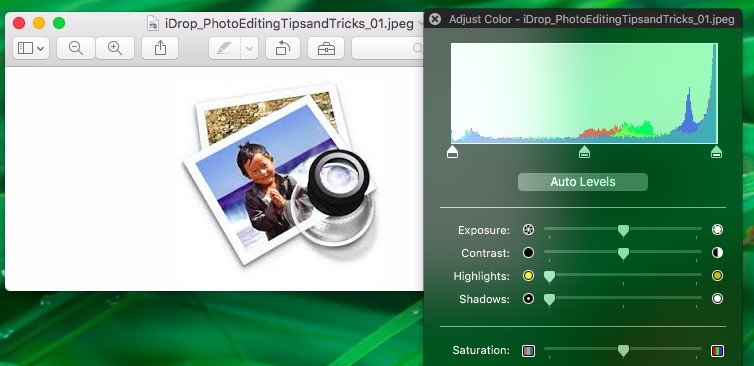Click the dark Shadows target icon
The image size is (754, 366).
pyautogui.click(x=528, y=299)
